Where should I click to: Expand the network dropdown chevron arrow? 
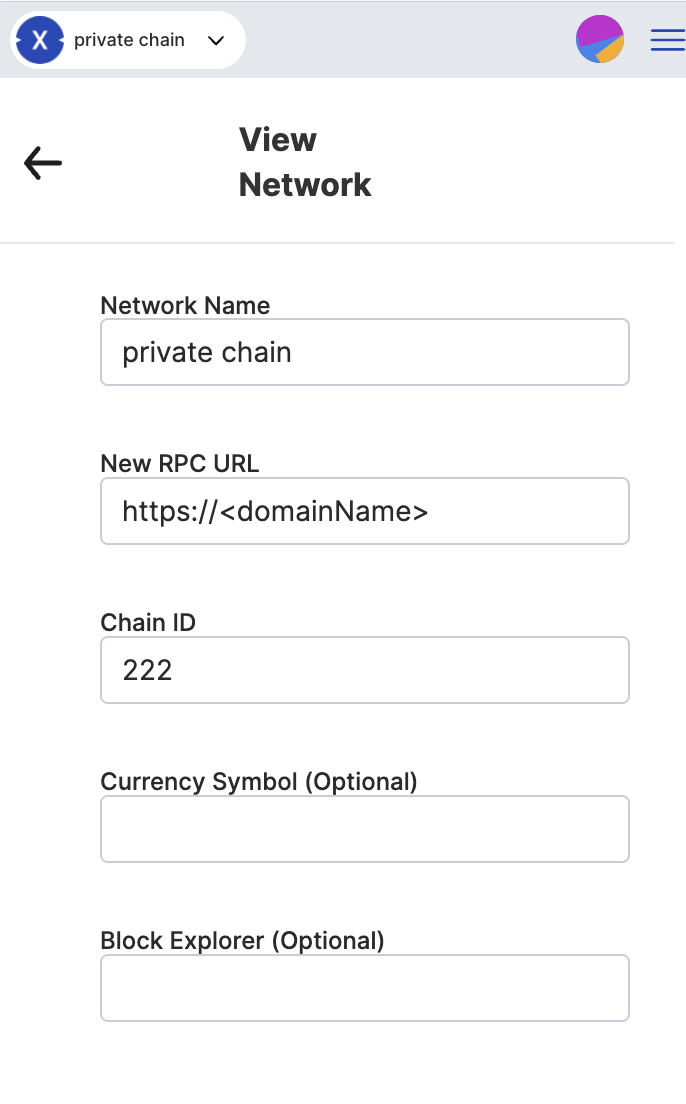tap(215, 41)
